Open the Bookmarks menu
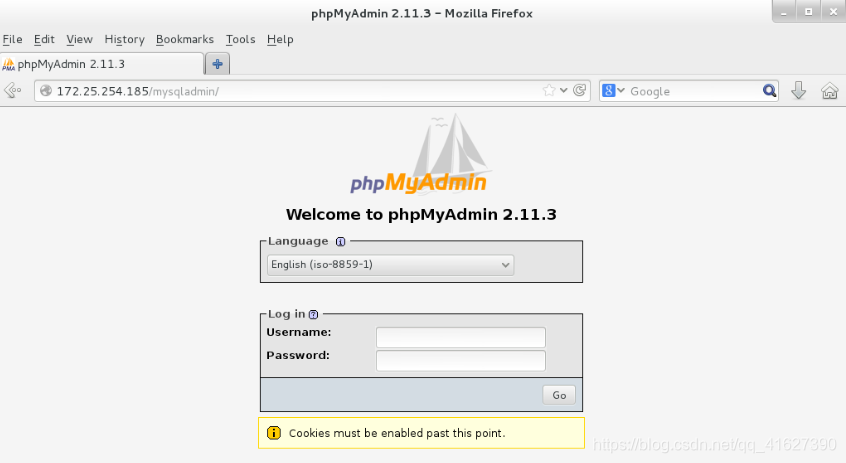846x463 pixels. tap(185, 39)
